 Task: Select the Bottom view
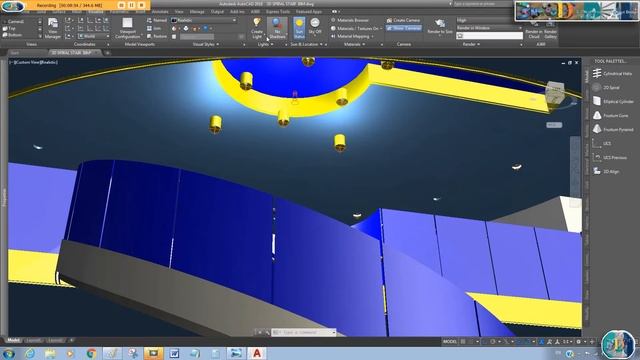point(12,35)
